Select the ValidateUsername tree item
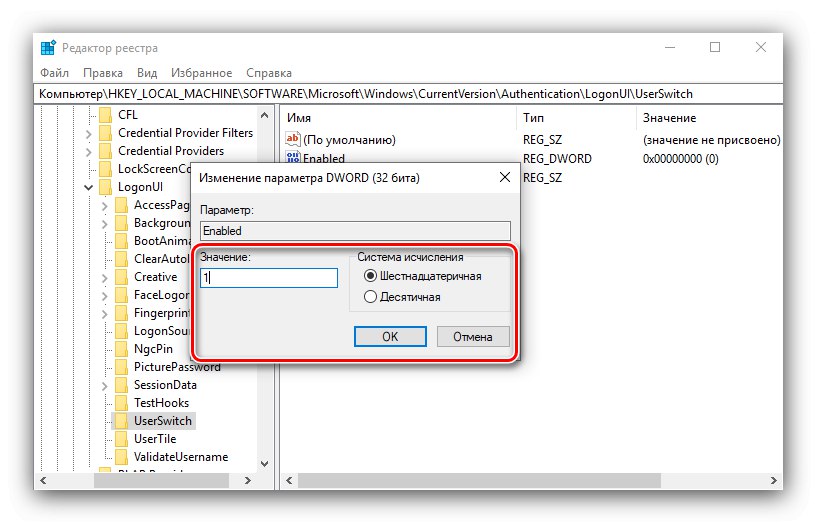The height and width of the screenshot is (523, 816). [181, 457]
